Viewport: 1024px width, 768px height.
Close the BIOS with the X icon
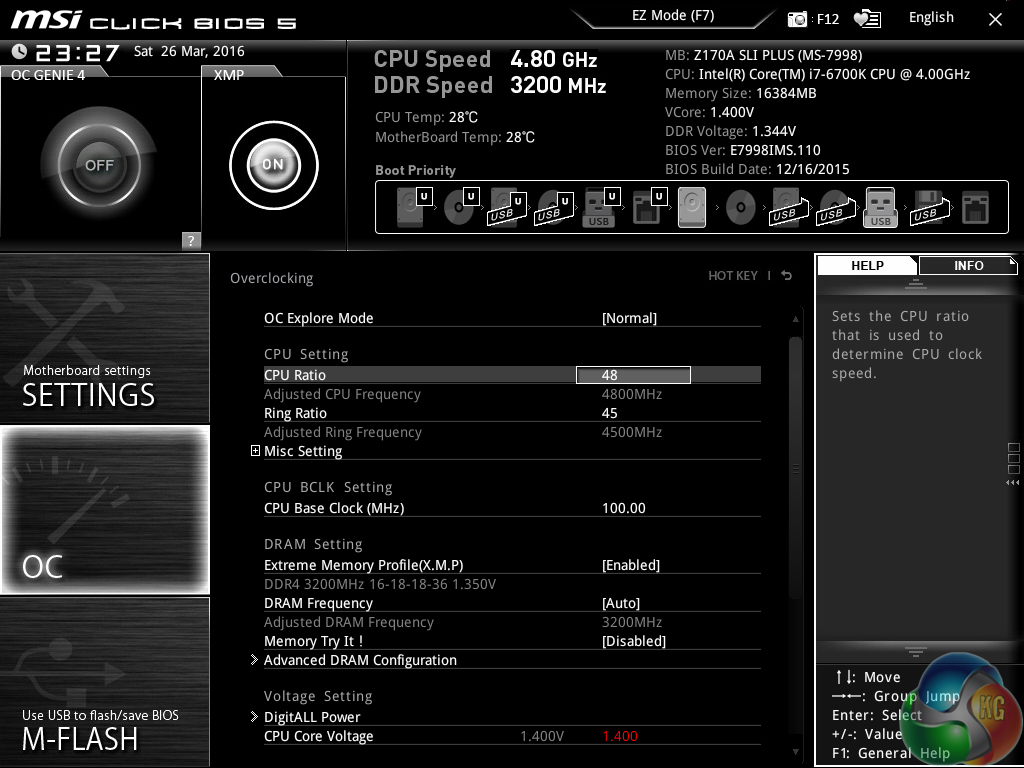click(x=995, y=20)
